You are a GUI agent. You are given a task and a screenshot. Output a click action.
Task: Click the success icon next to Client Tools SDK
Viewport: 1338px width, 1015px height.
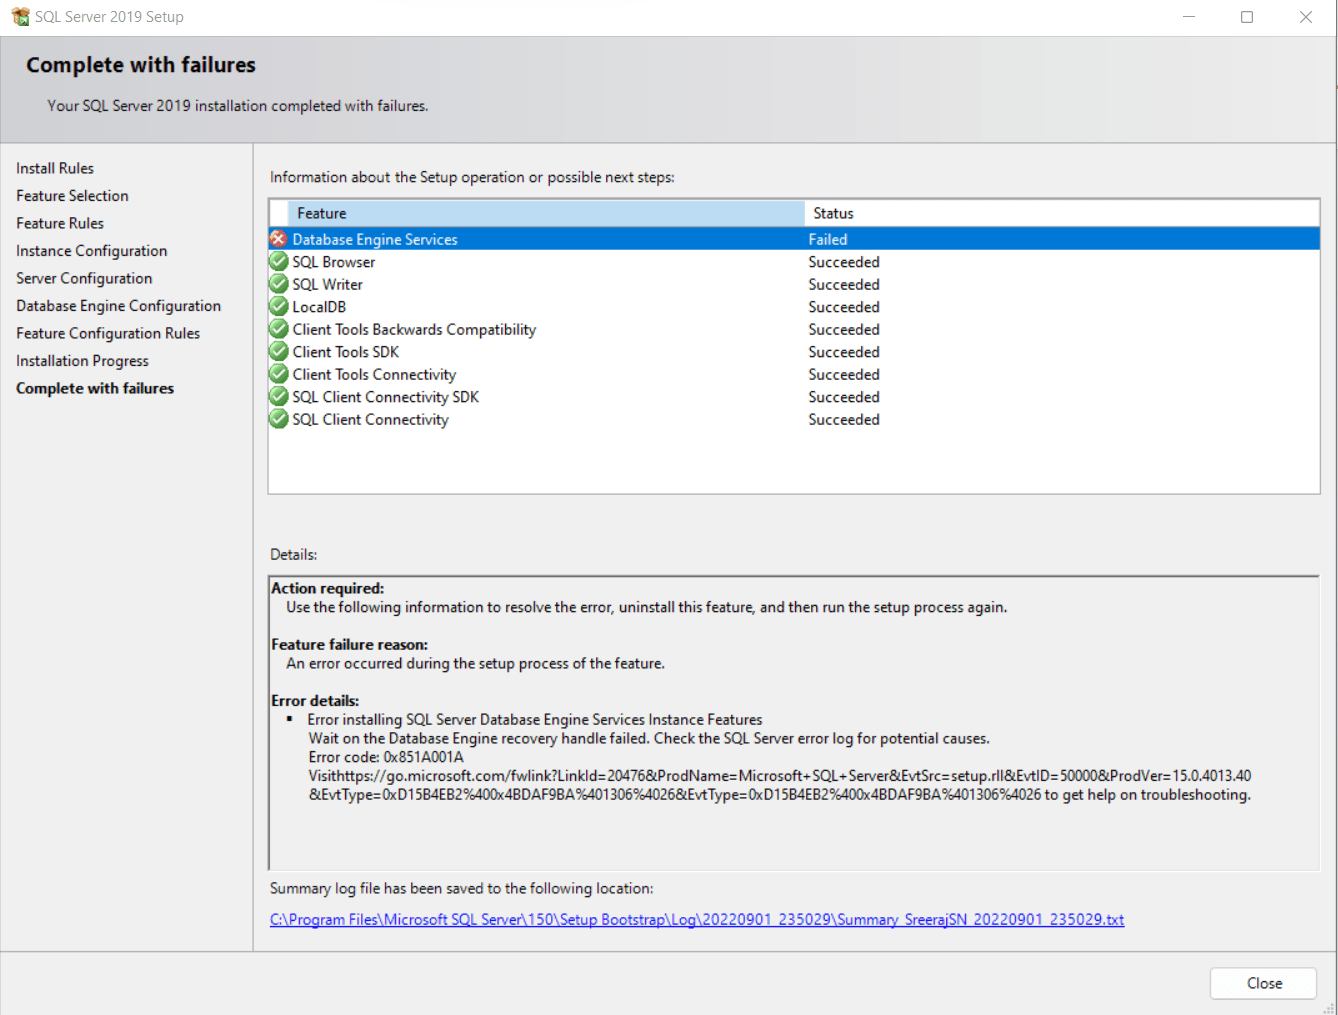(278, 351)
